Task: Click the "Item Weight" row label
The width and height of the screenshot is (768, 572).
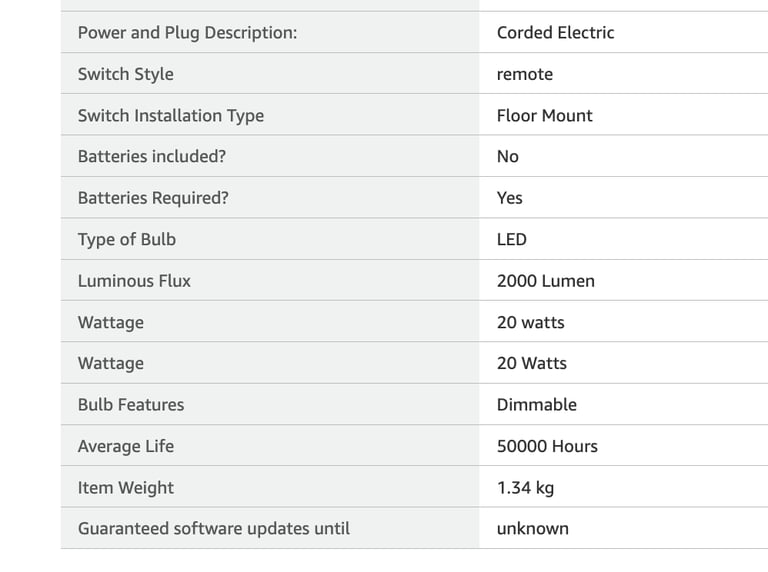Action: pyautogui.click(x=125, y=488)
